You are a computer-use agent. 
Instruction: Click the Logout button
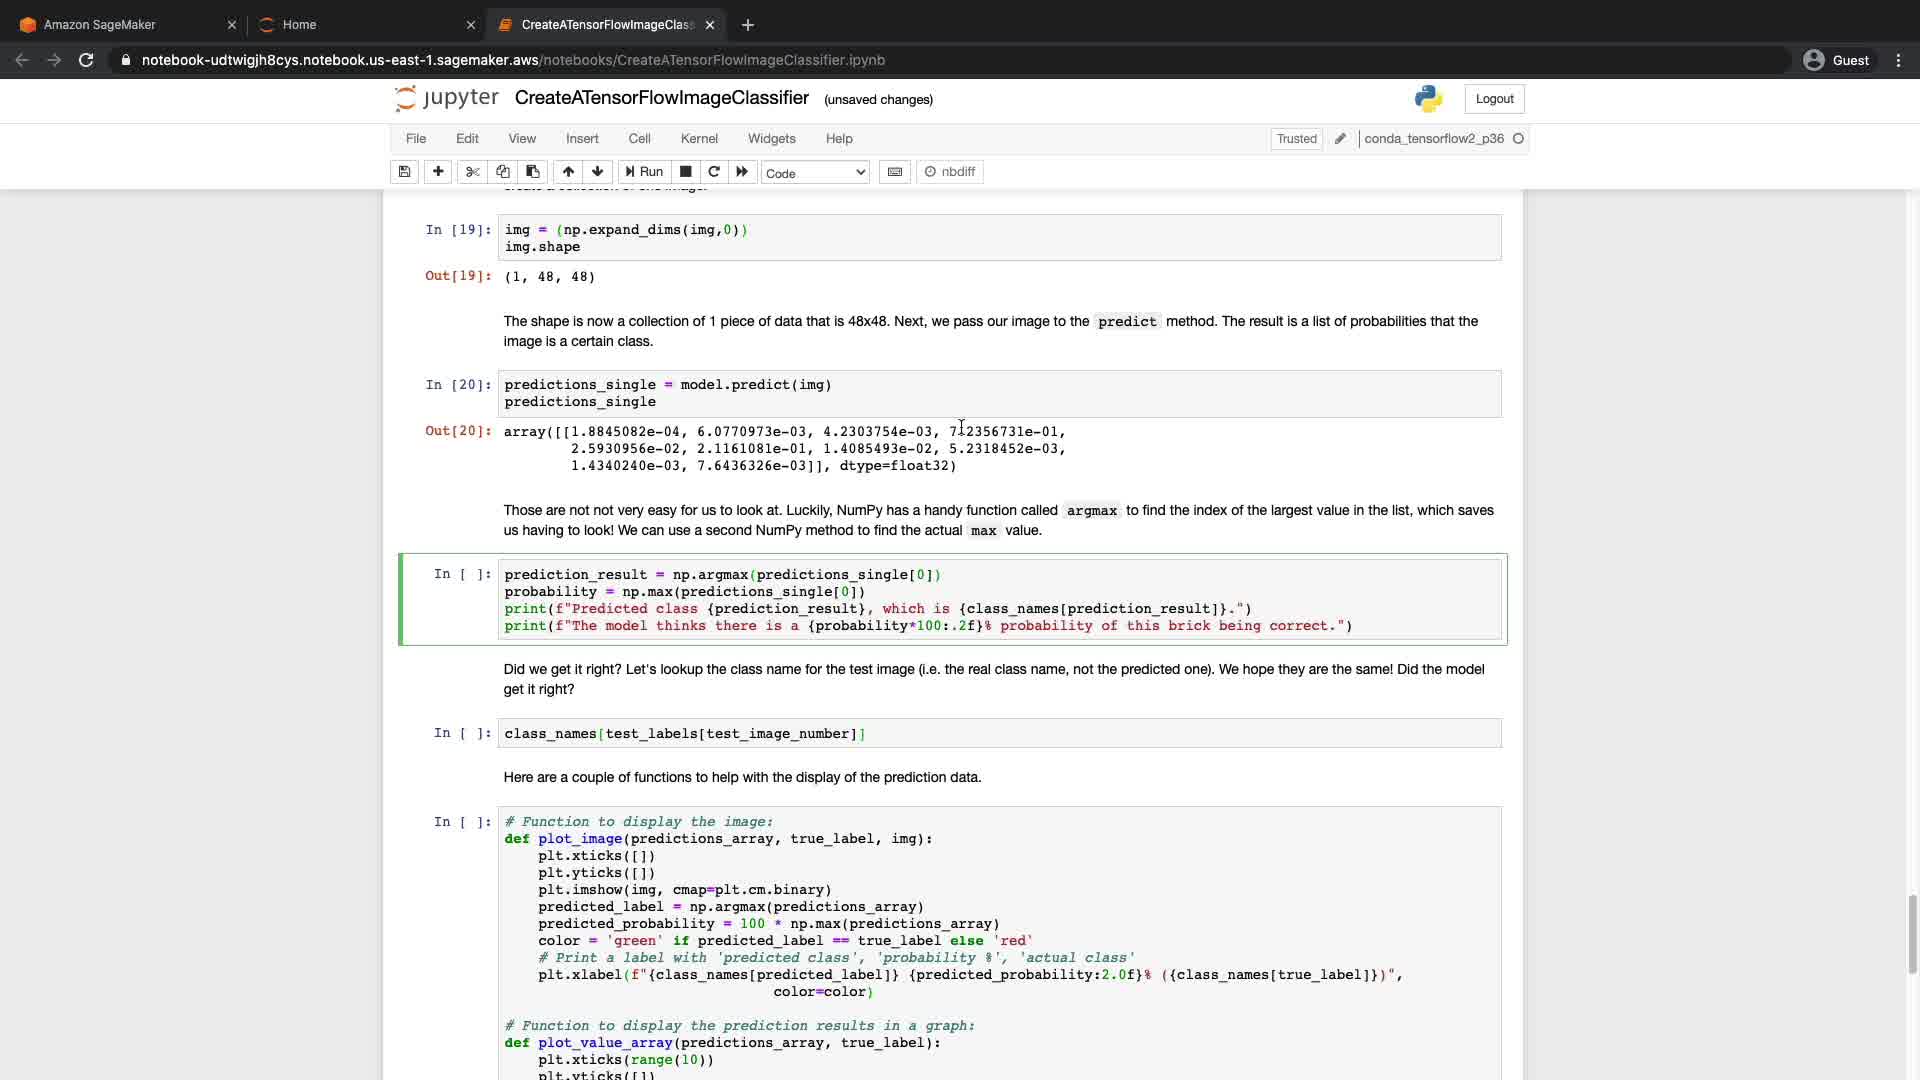point(1494,99)
